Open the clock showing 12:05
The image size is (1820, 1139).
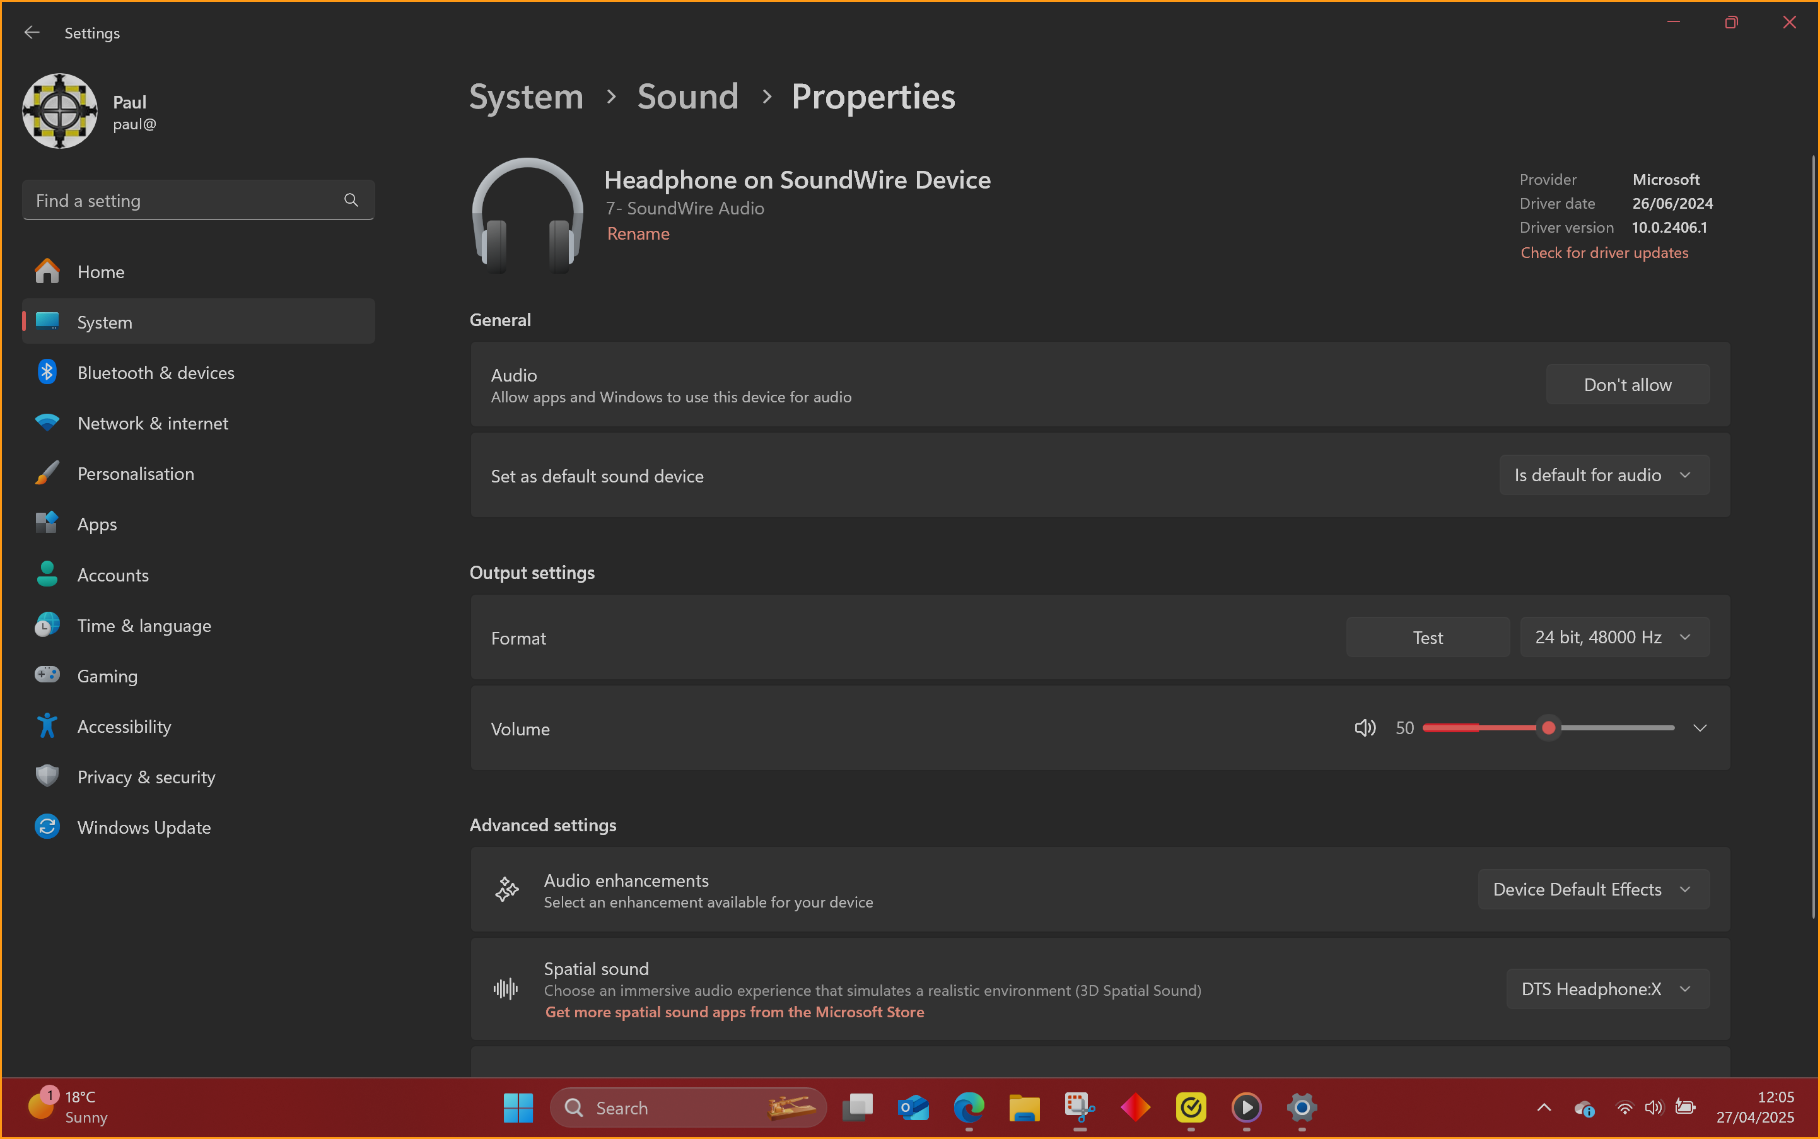1755,1107
